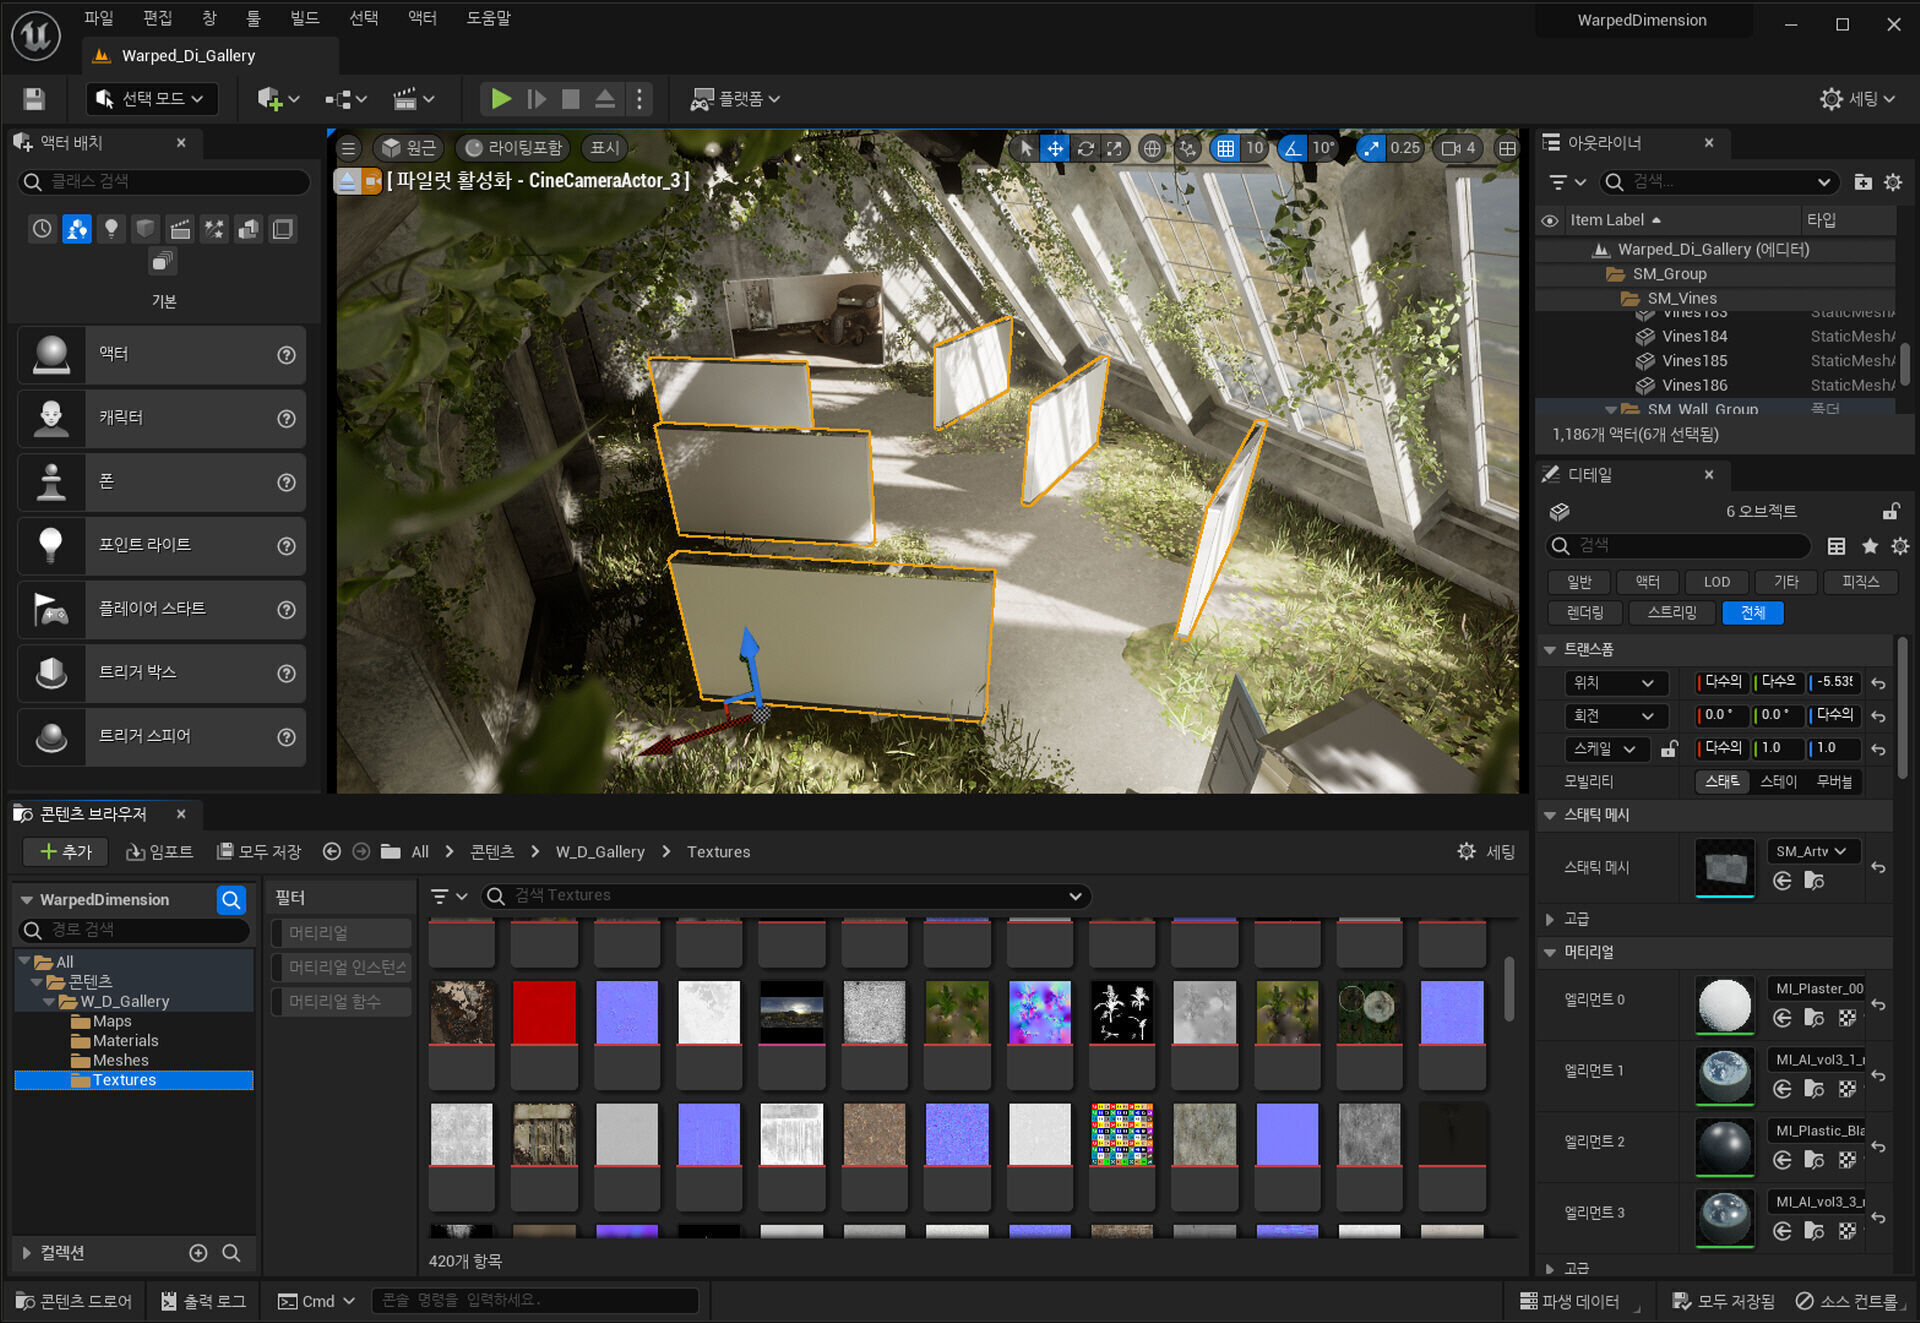
Task: Select the scale transform gizmo tool
Action: [1114, 149]
